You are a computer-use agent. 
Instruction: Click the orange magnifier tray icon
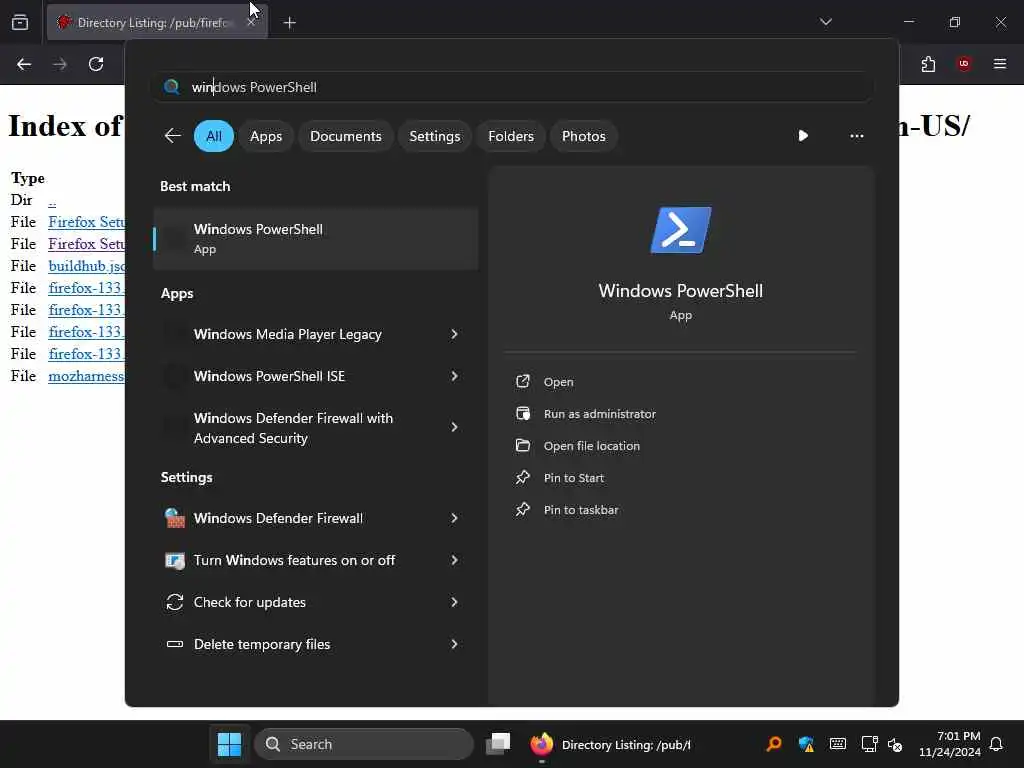coord(774,744)
